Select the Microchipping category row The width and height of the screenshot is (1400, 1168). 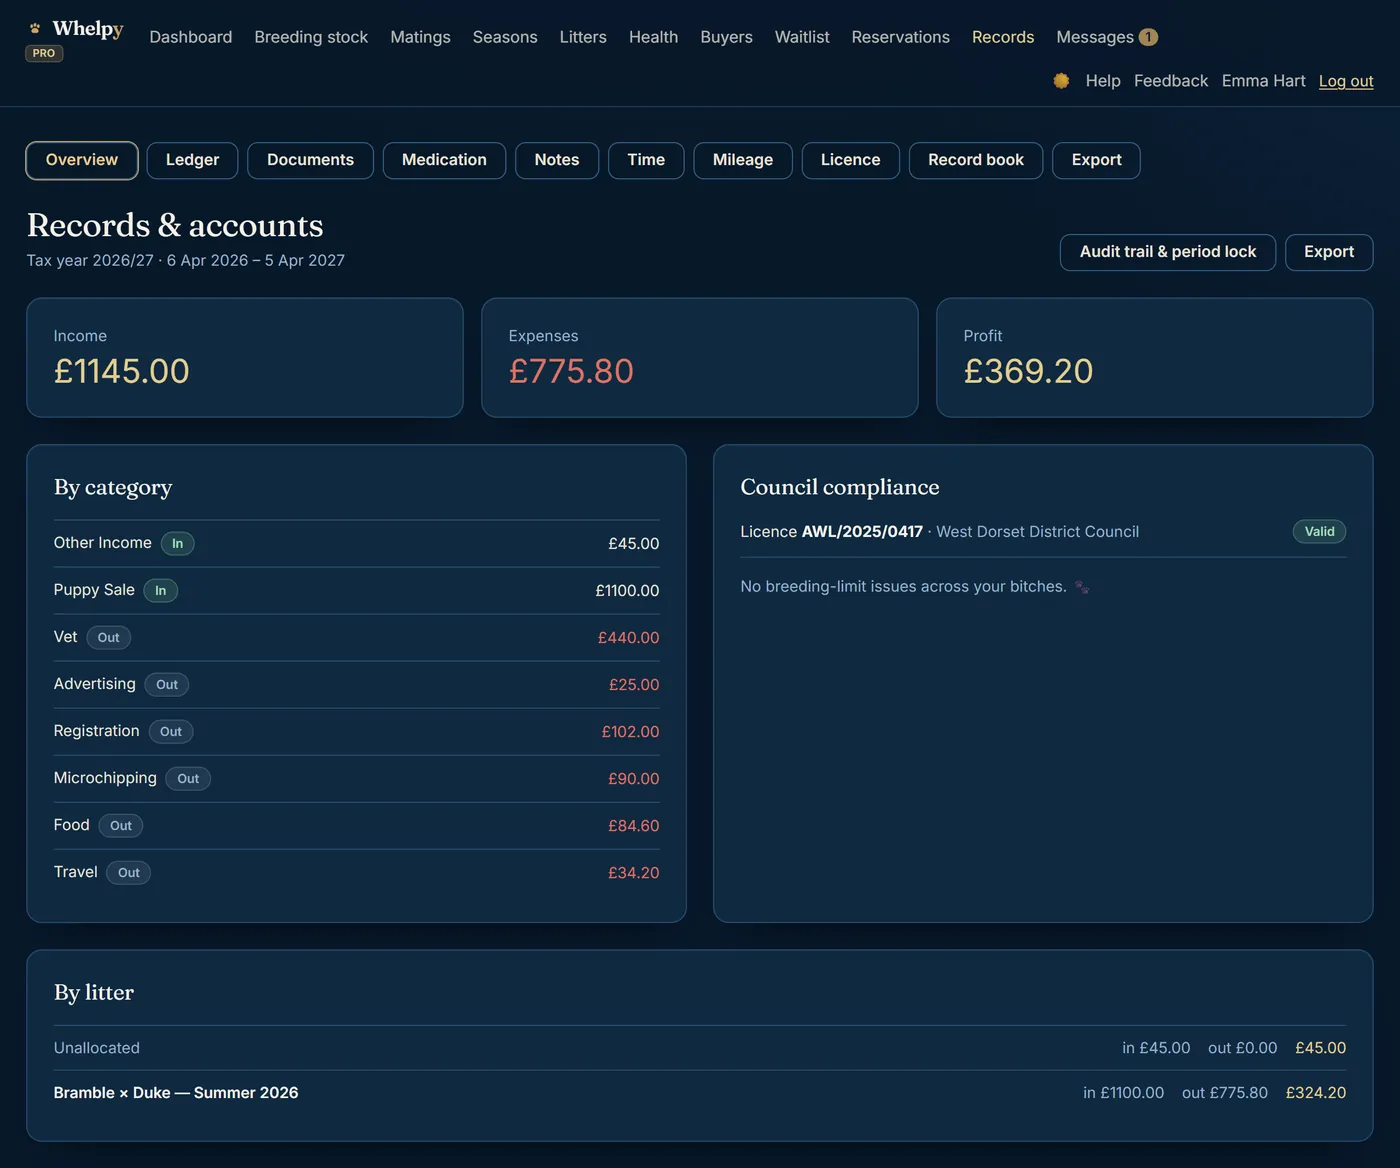coord(356,778)
